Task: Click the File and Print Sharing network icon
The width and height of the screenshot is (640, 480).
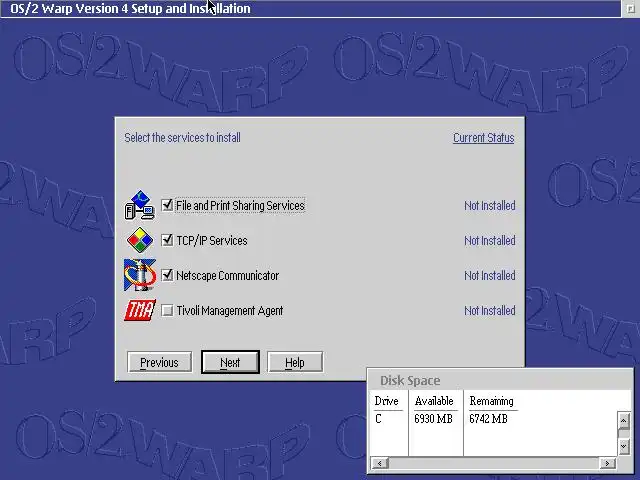Action: (x=140, y=205)
